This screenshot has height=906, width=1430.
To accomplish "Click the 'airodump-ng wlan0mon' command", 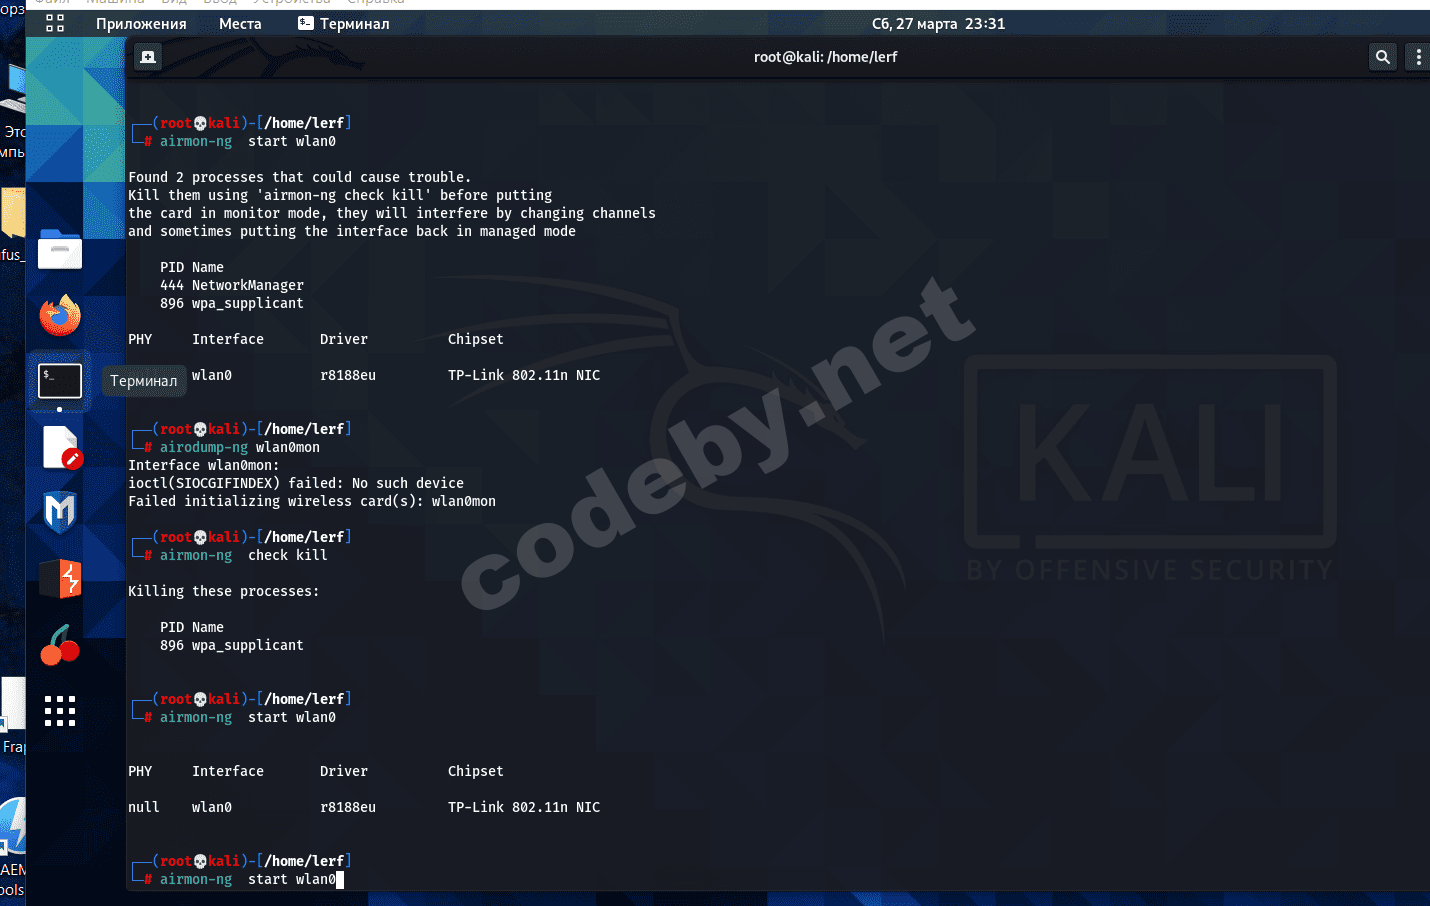I will [240, 447].
